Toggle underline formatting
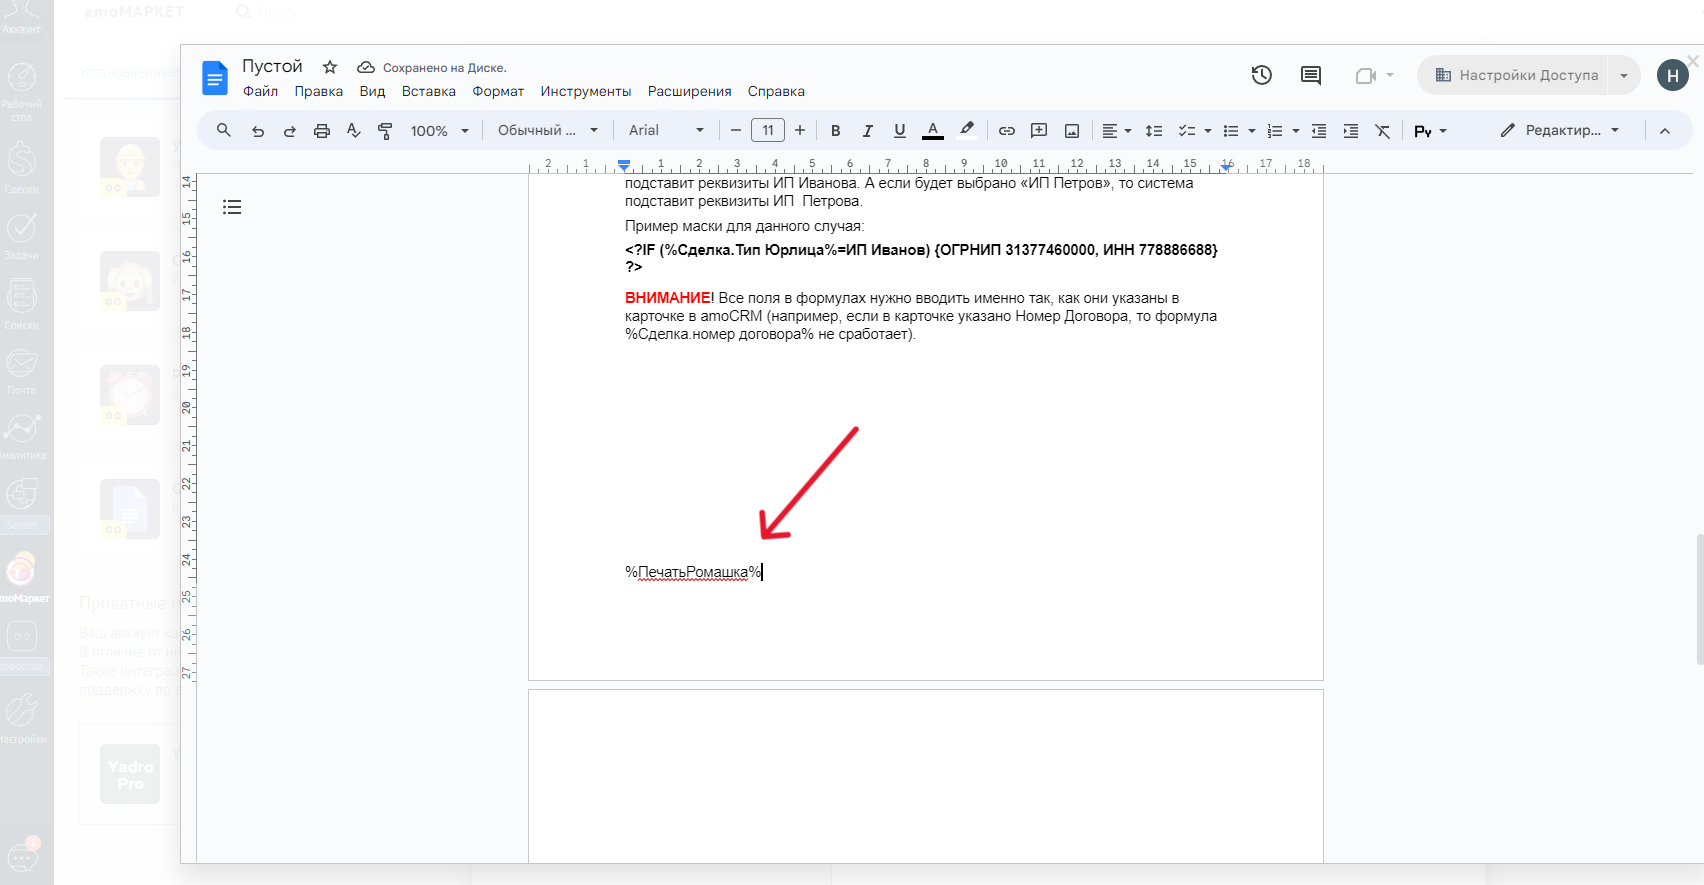 point(900,131)
